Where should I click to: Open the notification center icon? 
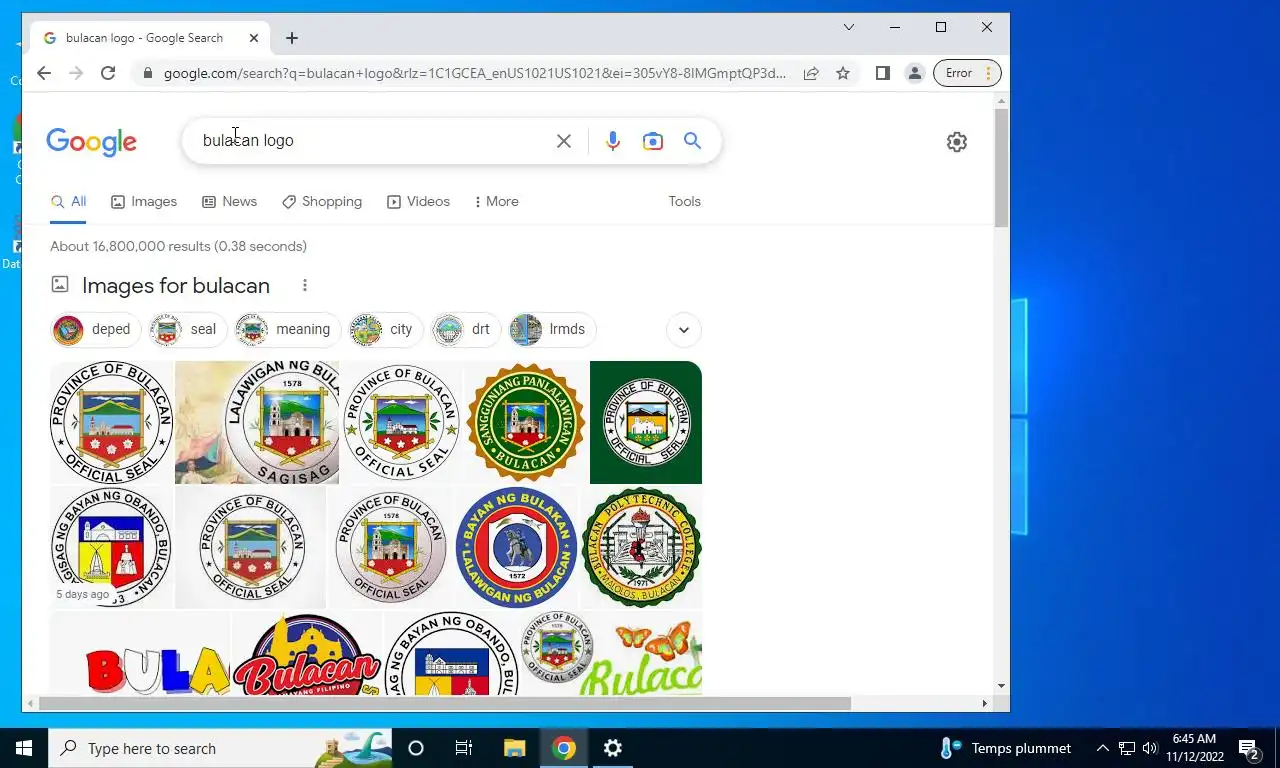click(1250, 748)
